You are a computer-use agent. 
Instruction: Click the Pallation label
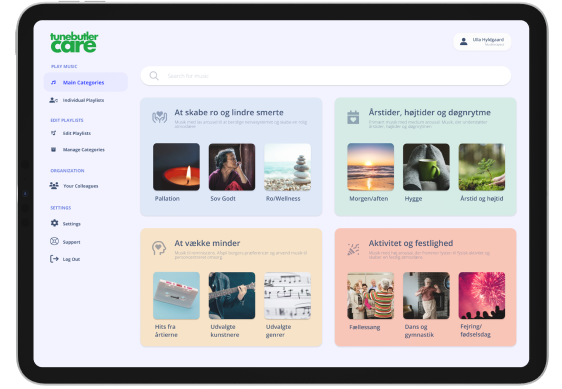167,198
